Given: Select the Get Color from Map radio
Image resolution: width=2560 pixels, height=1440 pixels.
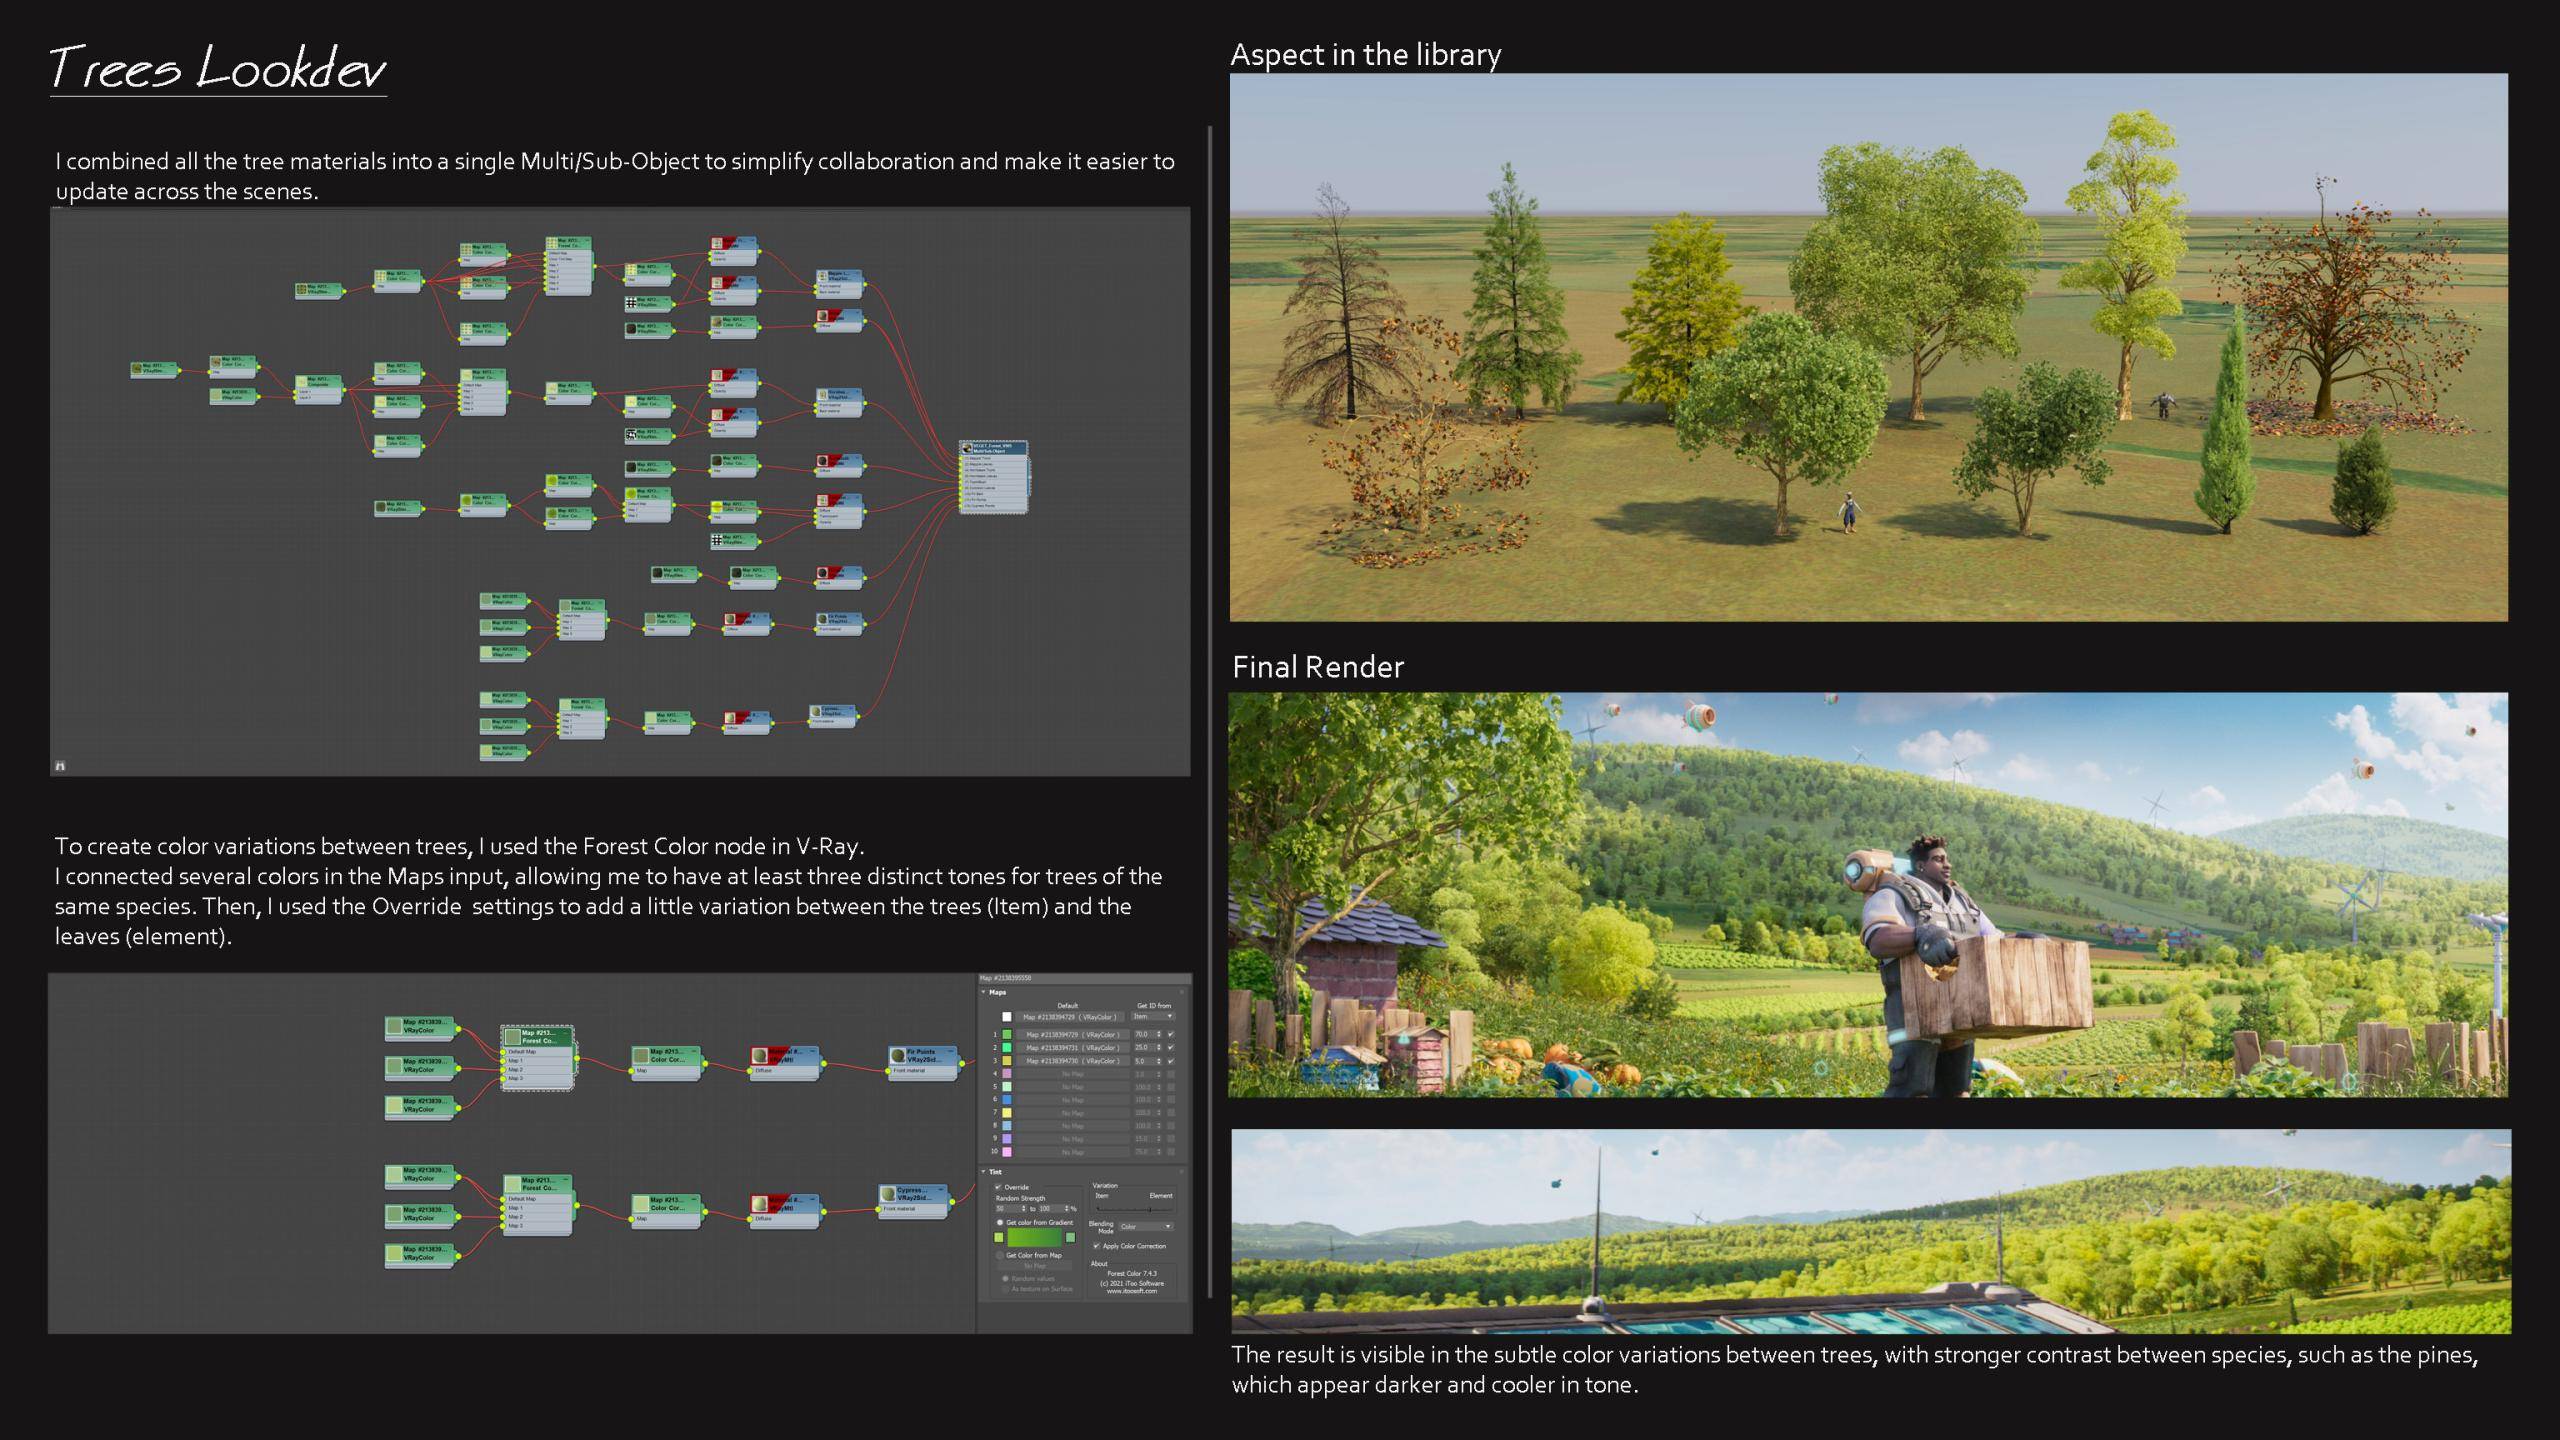Looking at the screenshot, I should pos(999,1255).
